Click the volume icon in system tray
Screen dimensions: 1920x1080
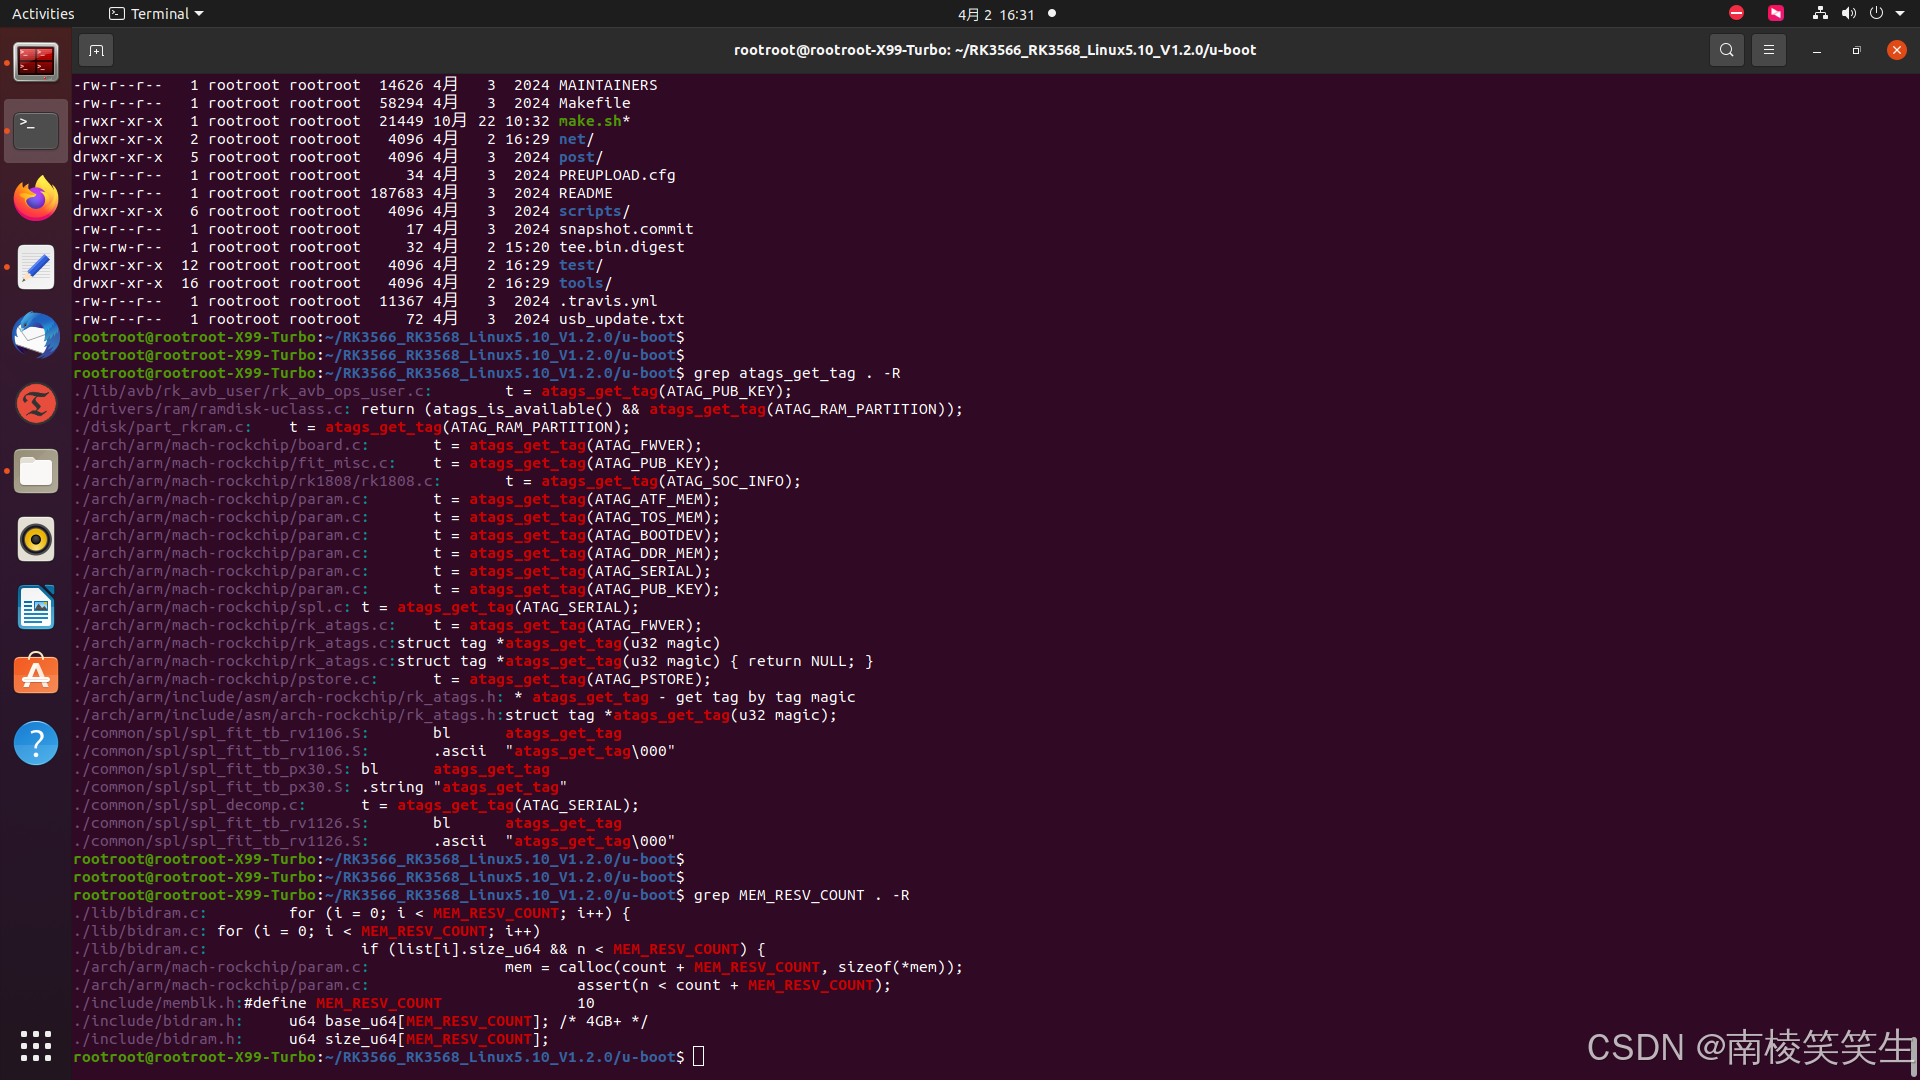pos(1848,14)
